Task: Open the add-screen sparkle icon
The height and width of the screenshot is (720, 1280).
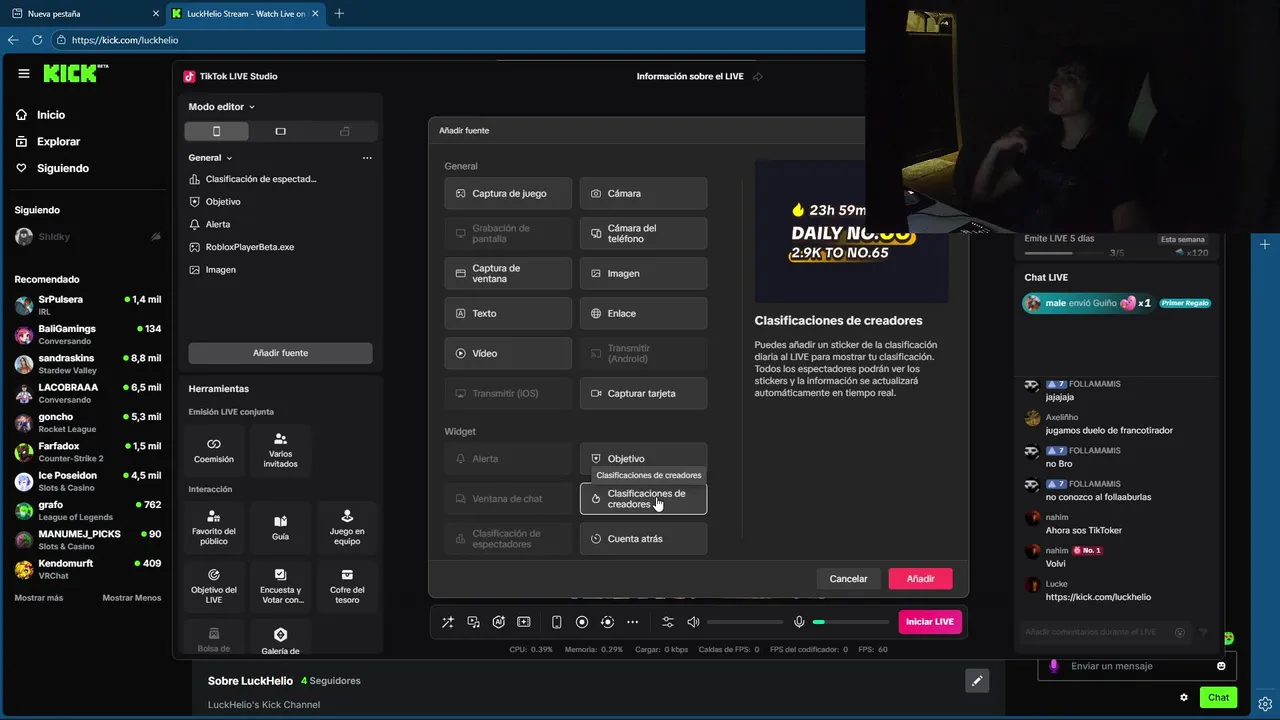Action: click(523, 622)
